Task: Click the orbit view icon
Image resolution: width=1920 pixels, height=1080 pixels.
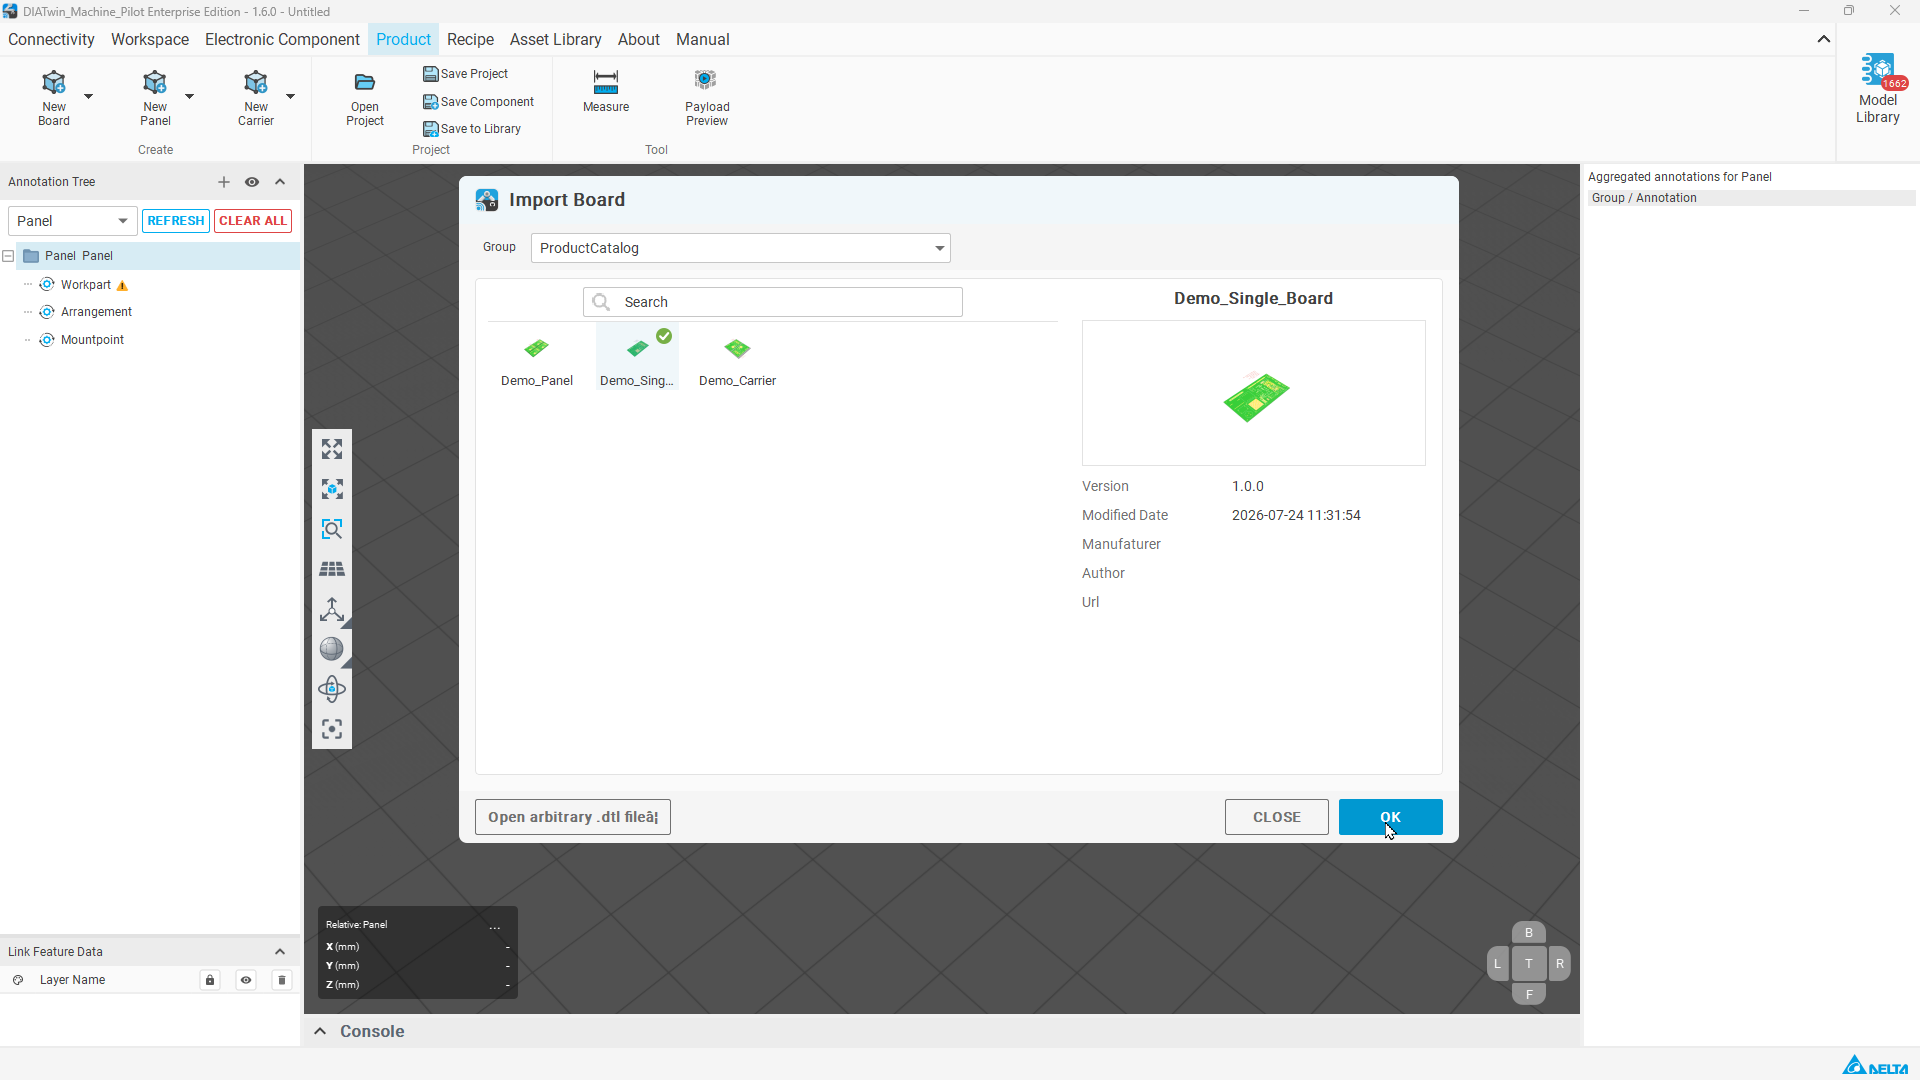Action: tap(332, 689)
